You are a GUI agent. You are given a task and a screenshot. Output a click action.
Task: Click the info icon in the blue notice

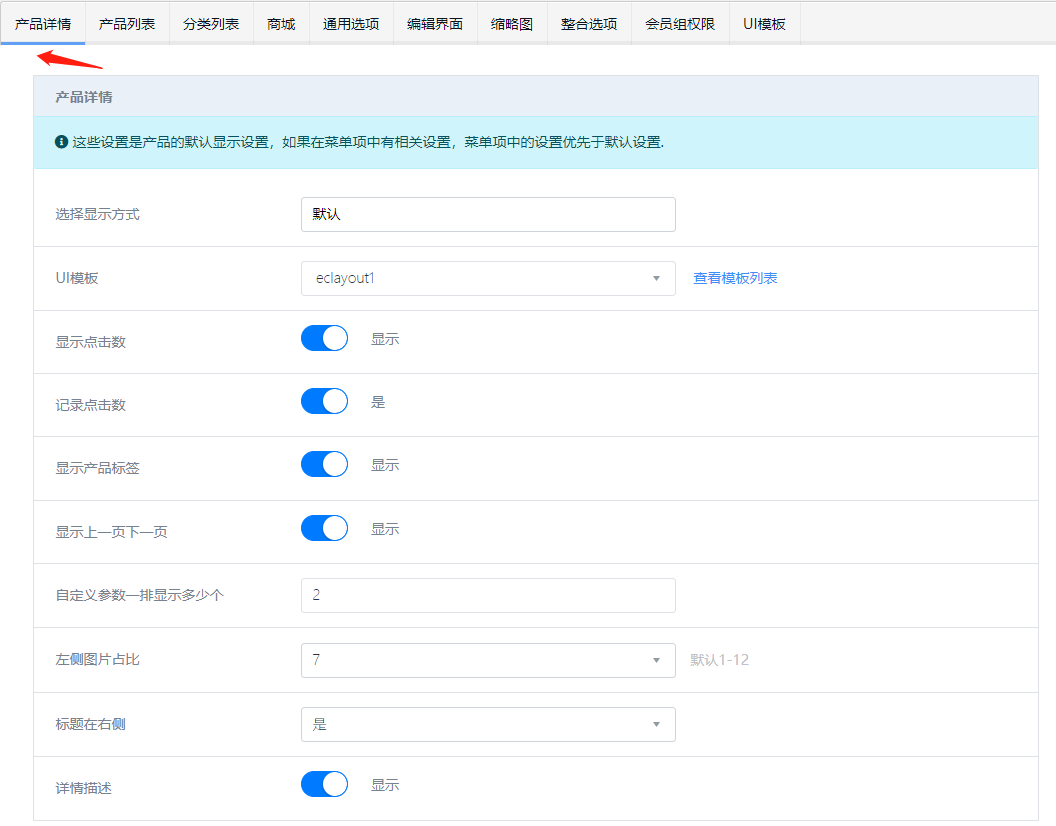pyautogui.click(x=62, y=142)
